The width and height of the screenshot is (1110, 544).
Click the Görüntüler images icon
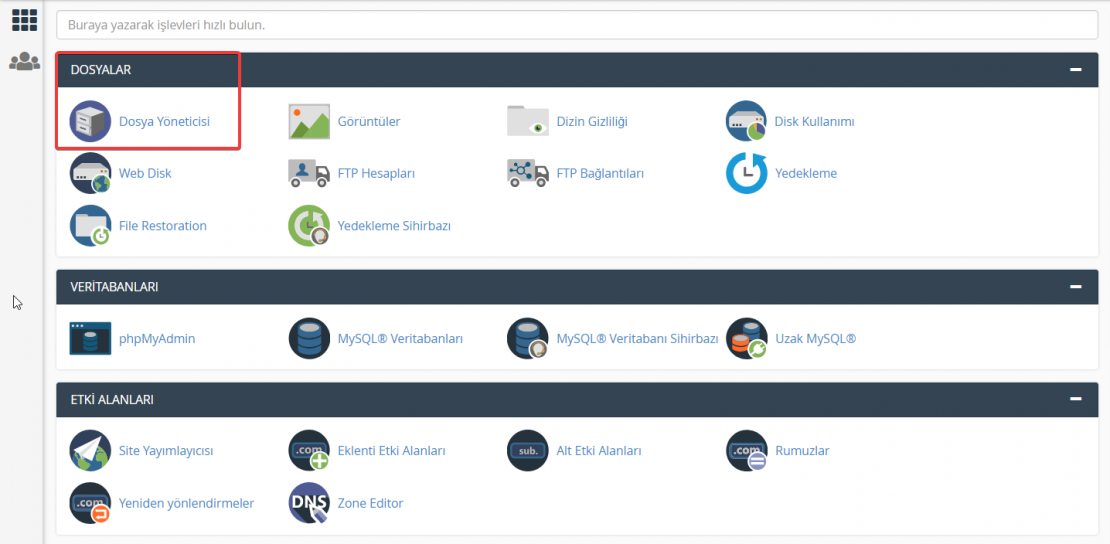pos(309,121)
